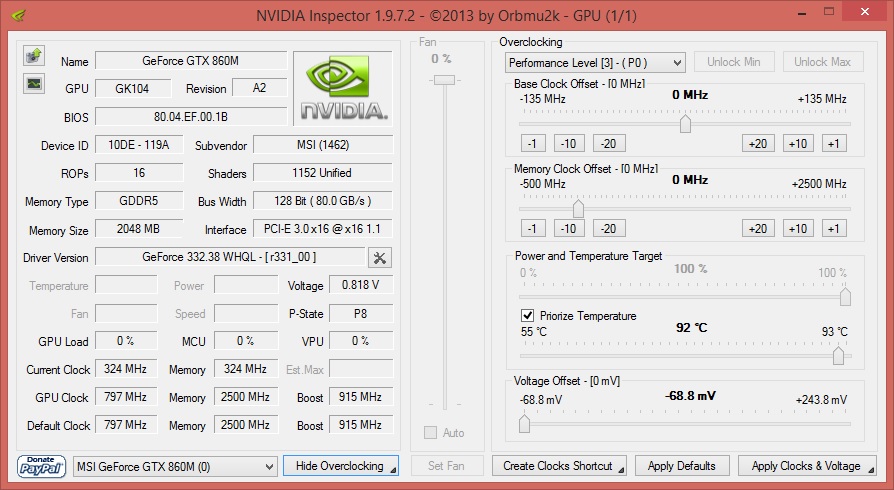Screen dimensions: 894x490
Task: Click the Set Fan button
Action: click(x=446, y=466)
